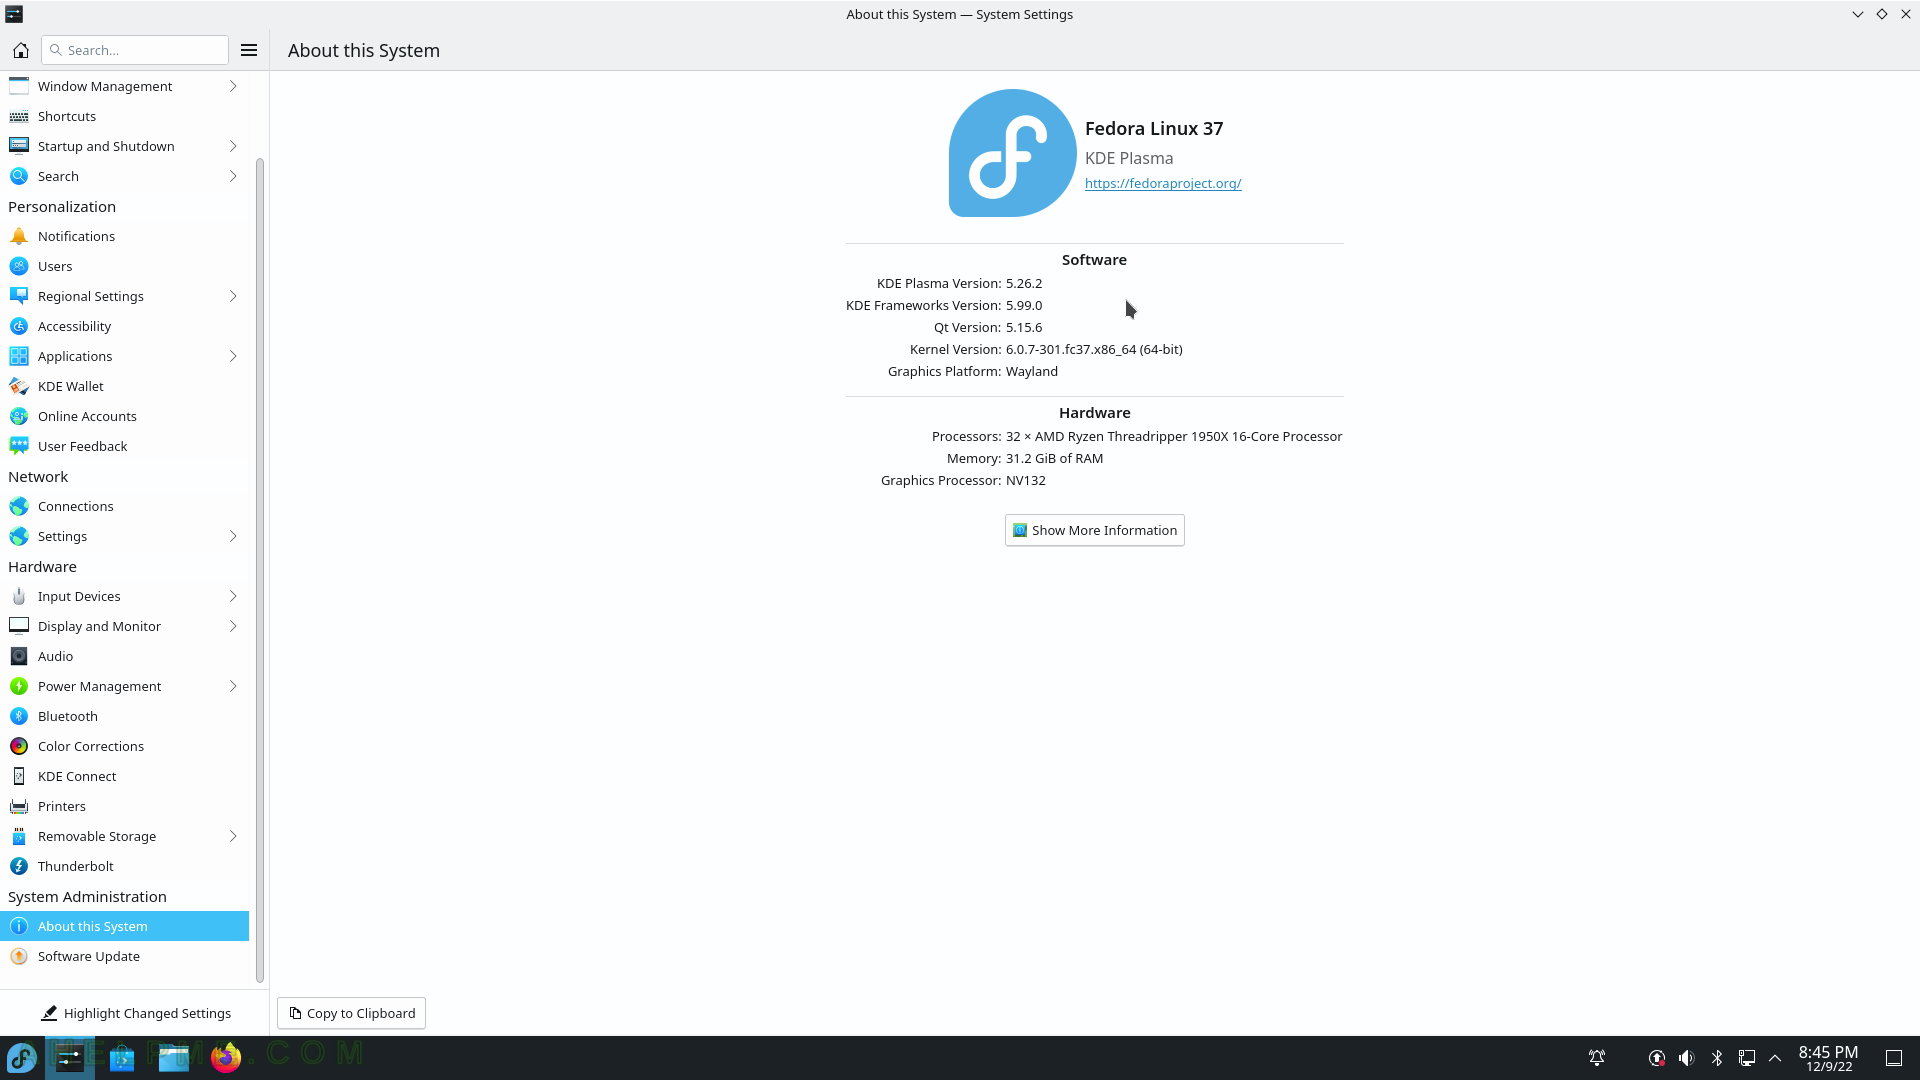This screenshot has width=1920, height=1080.
Task: Open Dolphin file manager in taskbar
Action: 174,1057
